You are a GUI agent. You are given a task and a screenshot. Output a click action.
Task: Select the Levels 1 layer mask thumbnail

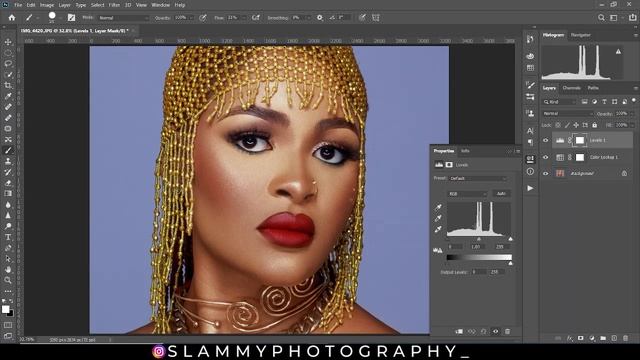[x=580, y=140]
